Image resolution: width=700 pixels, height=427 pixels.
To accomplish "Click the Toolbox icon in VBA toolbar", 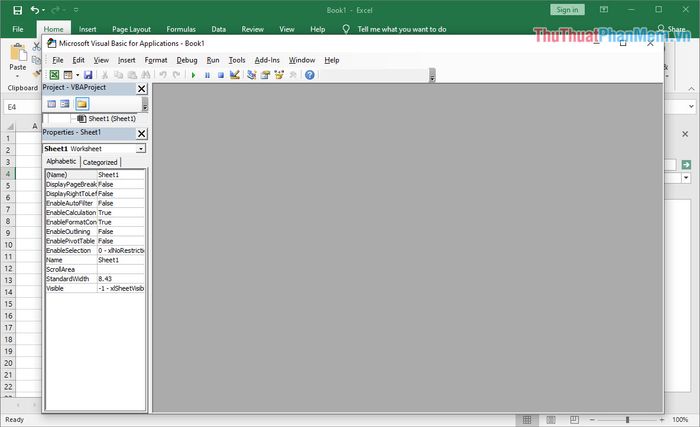I will [x=293, y=75].
